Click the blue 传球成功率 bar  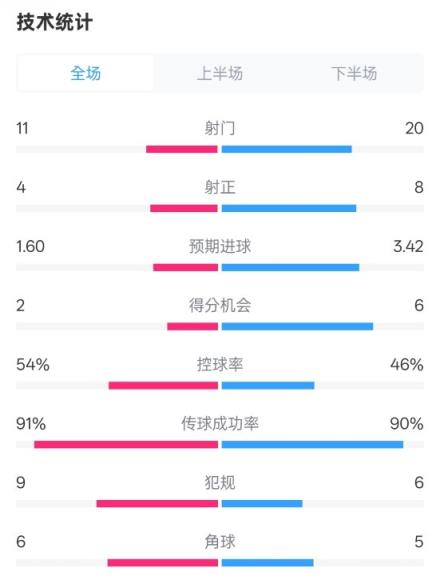click(x=312, y=444)
